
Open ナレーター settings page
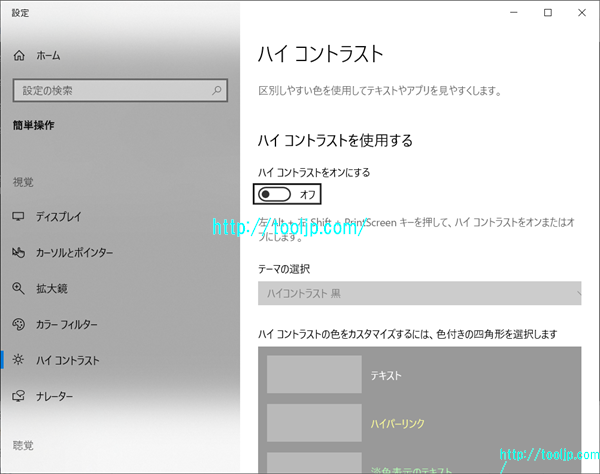click(54, 396)
